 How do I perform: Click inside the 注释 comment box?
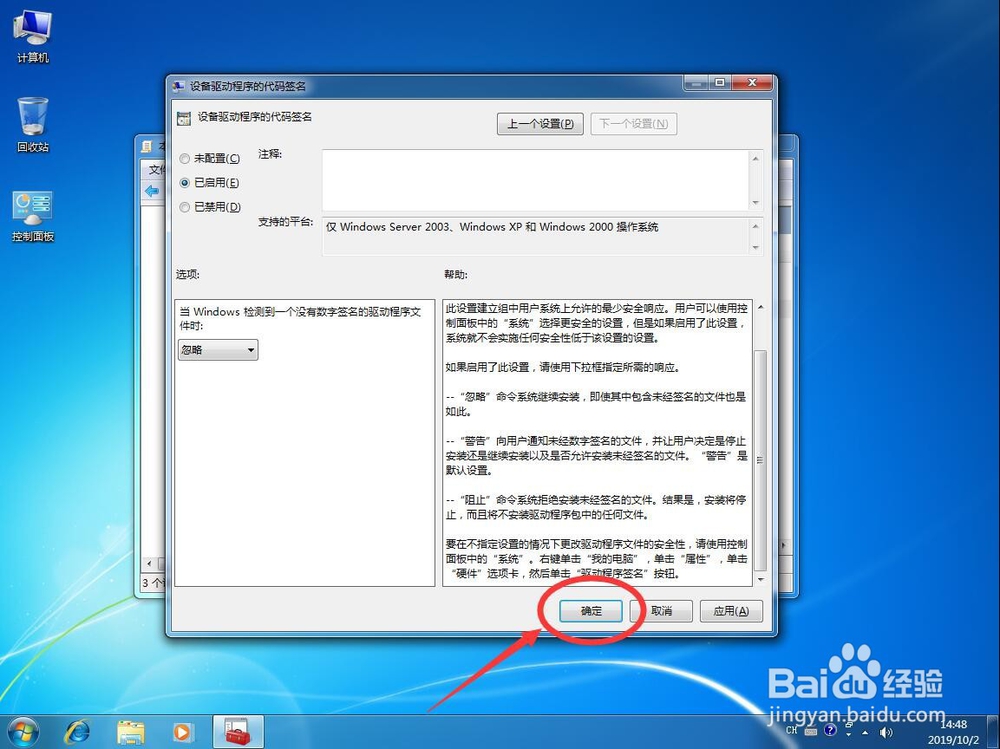(x=535, y=180)
